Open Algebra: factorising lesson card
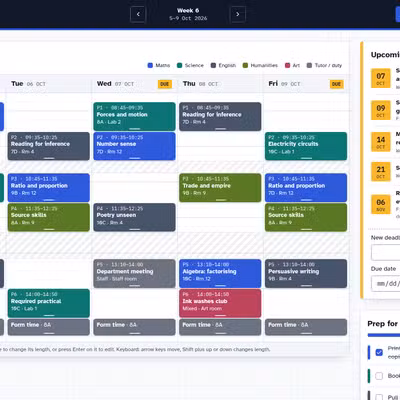 (x=220, y=274)
